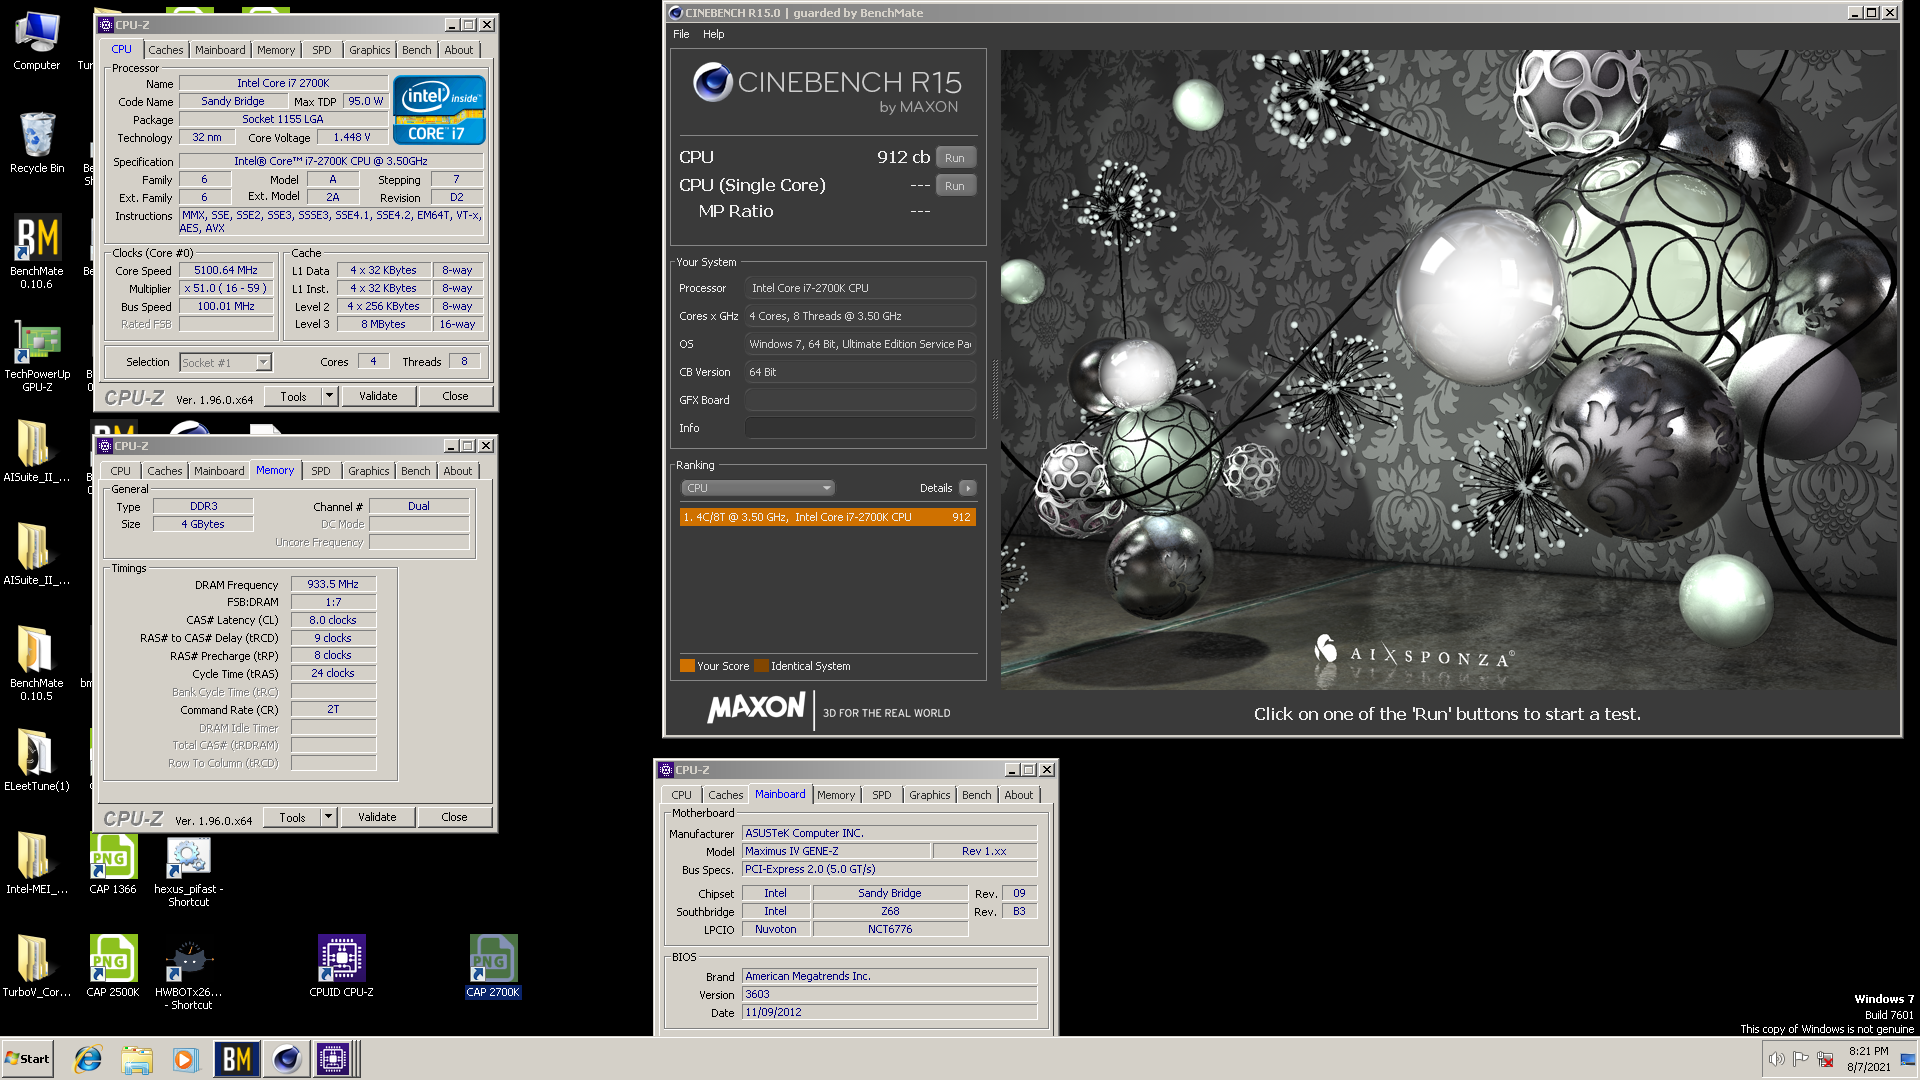
Task: Open SPD tab in top CPU-Z window
Action: [x=322, y=50]
